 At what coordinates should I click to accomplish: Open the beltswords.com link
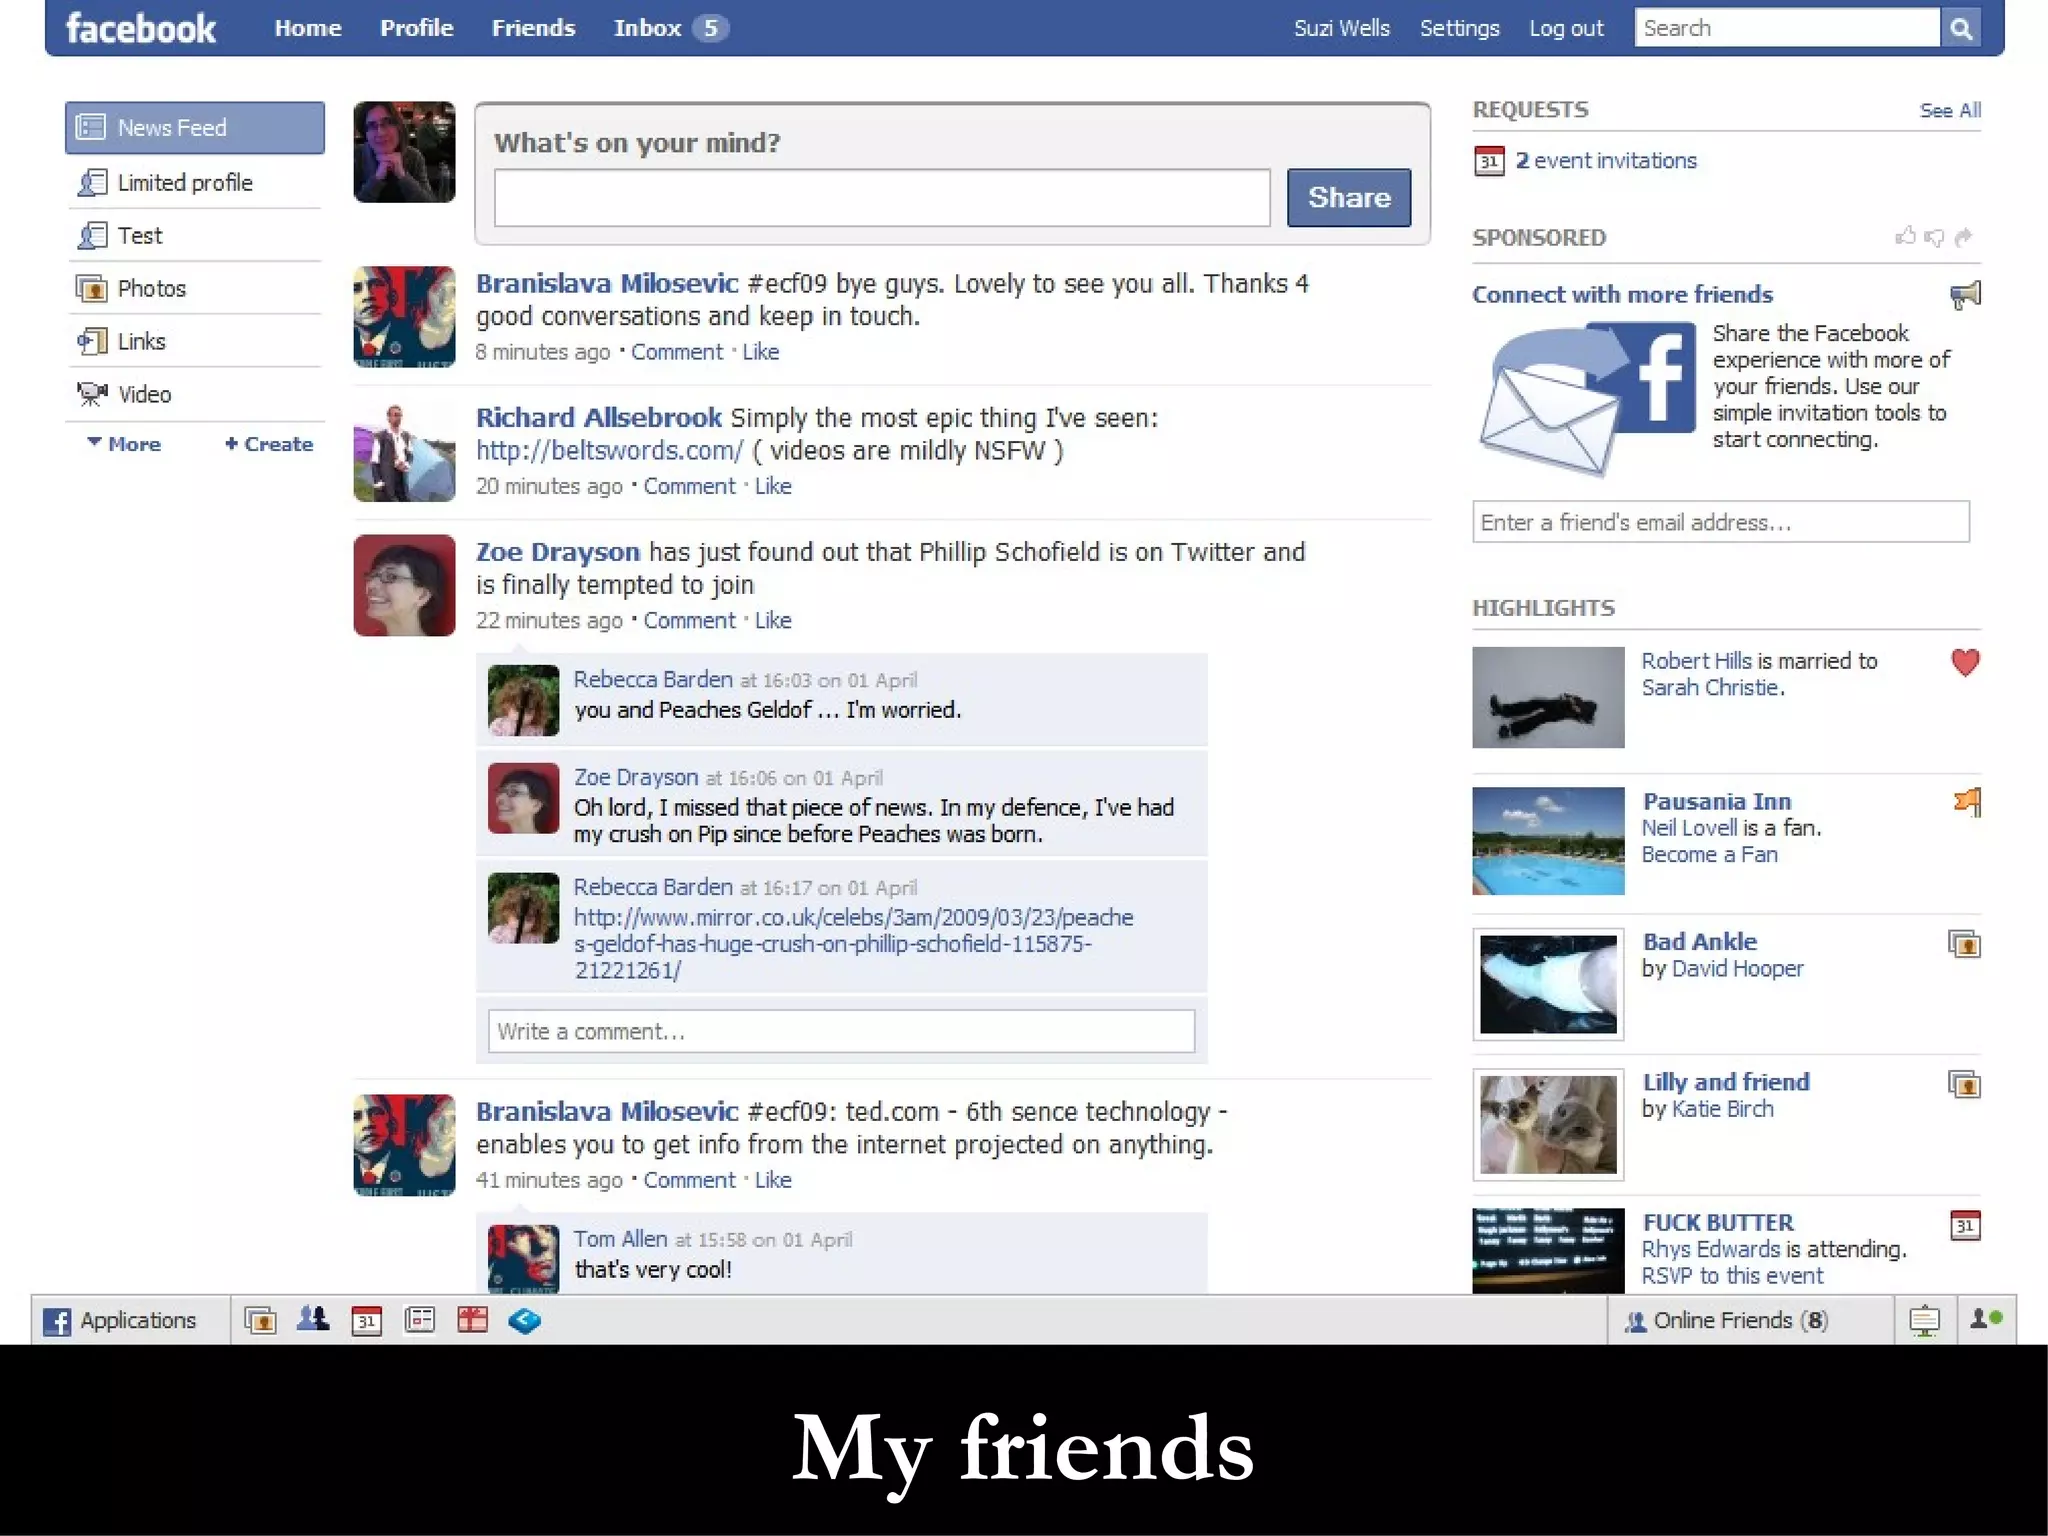point(609,451)
